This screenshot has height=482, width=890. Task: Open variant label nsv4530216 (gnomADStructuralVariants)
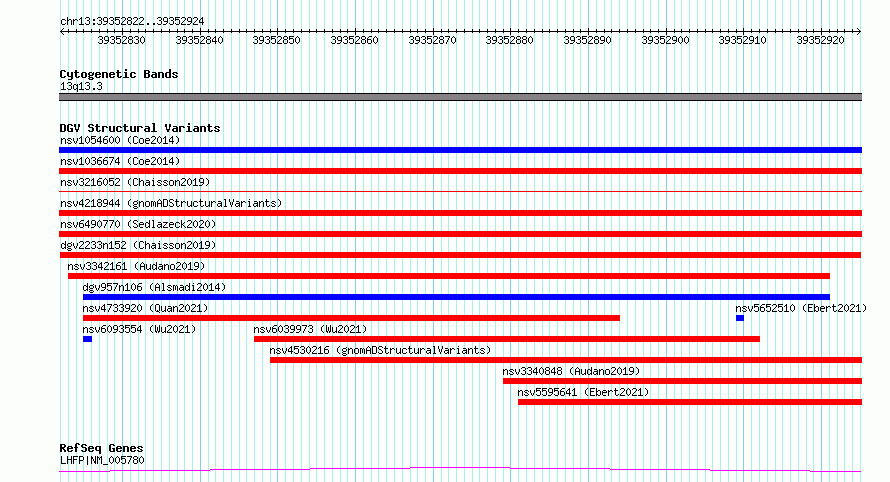click(x=380, y=350)
